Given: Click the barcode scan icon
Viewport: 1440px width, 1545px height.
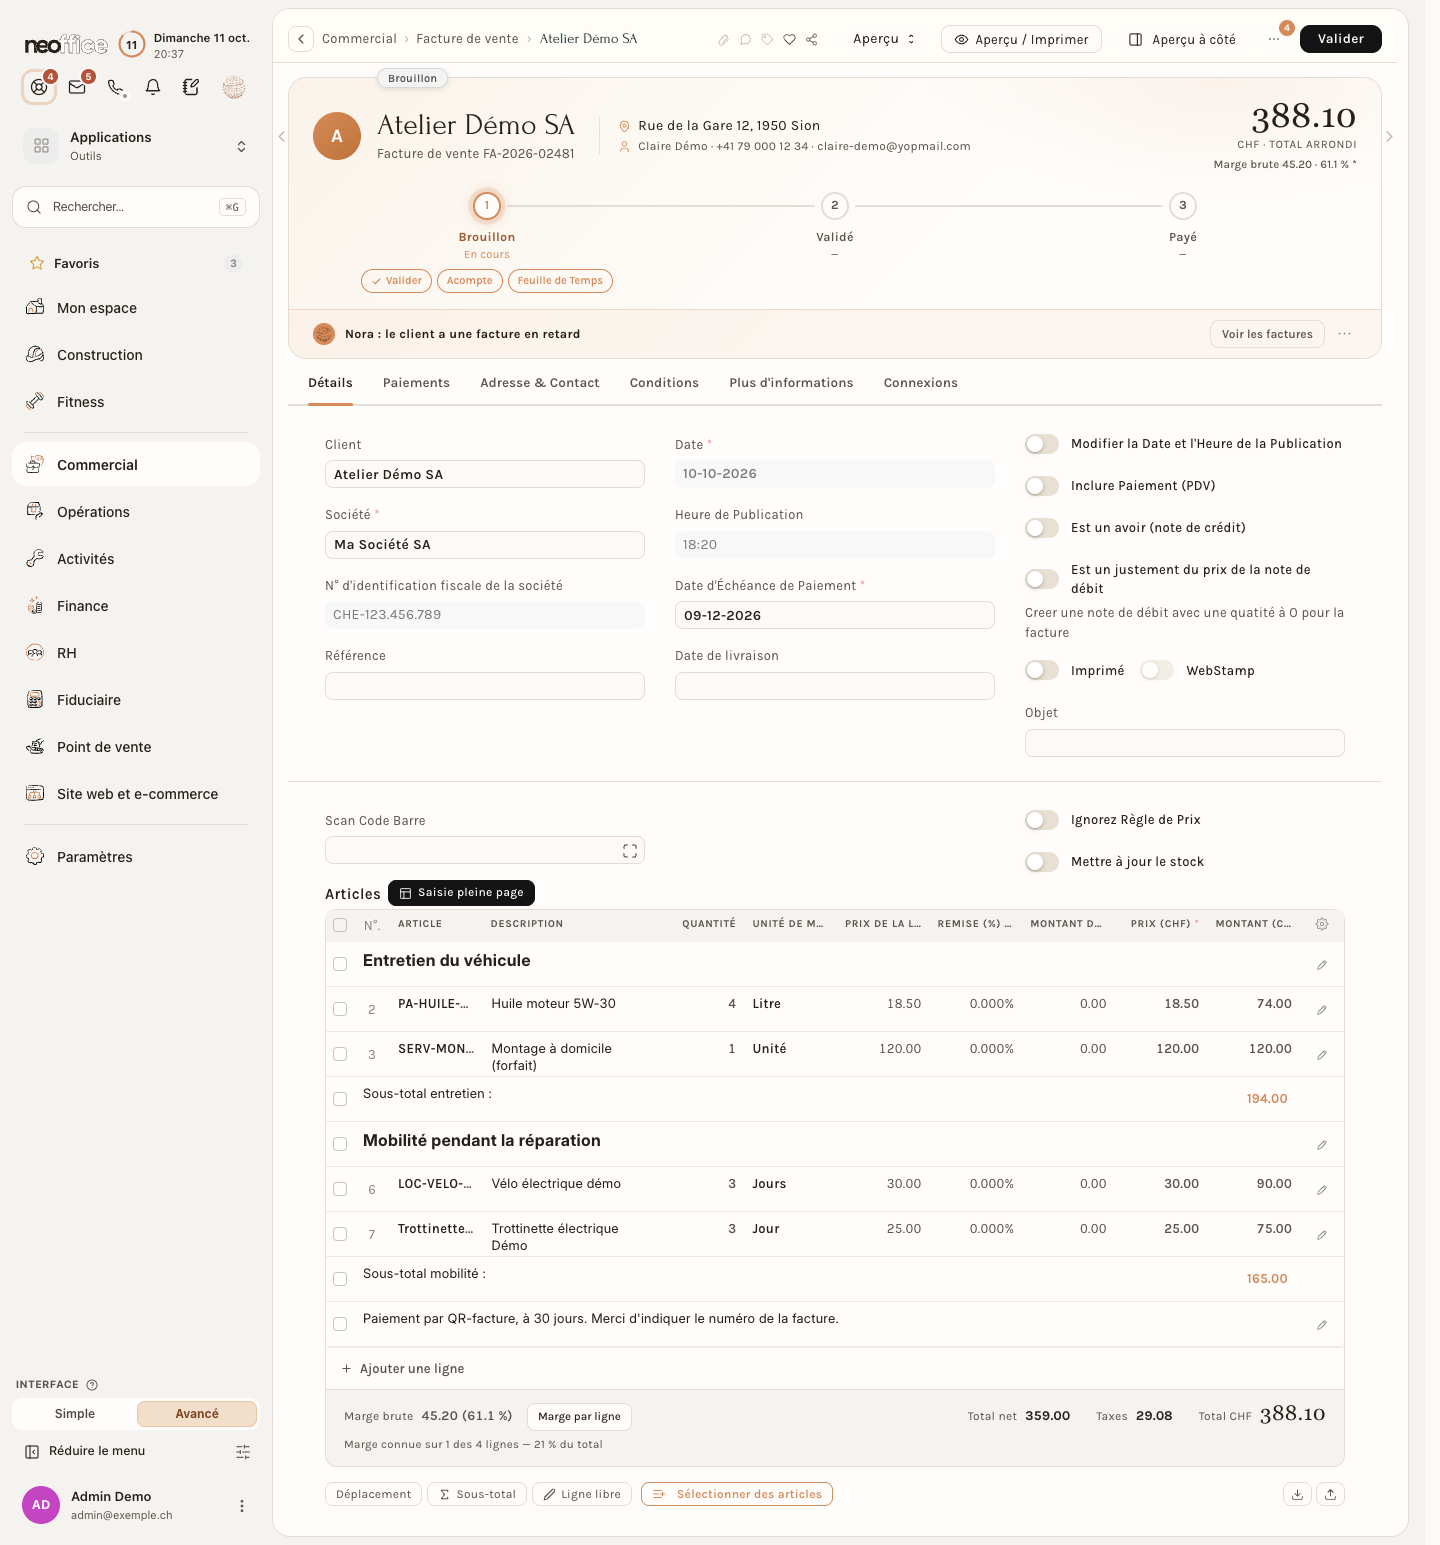Looking at the screenshot, I should [x=630, y=851].
